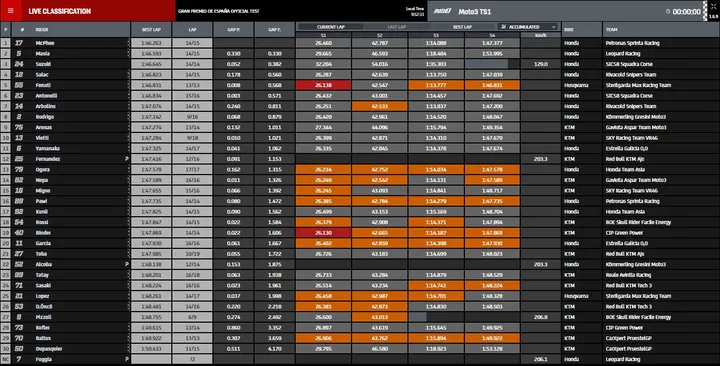Click Antonelli's best lap 1:46.834
The height and width of the screenshot is (366, 720).
click(x=151, y=96)
